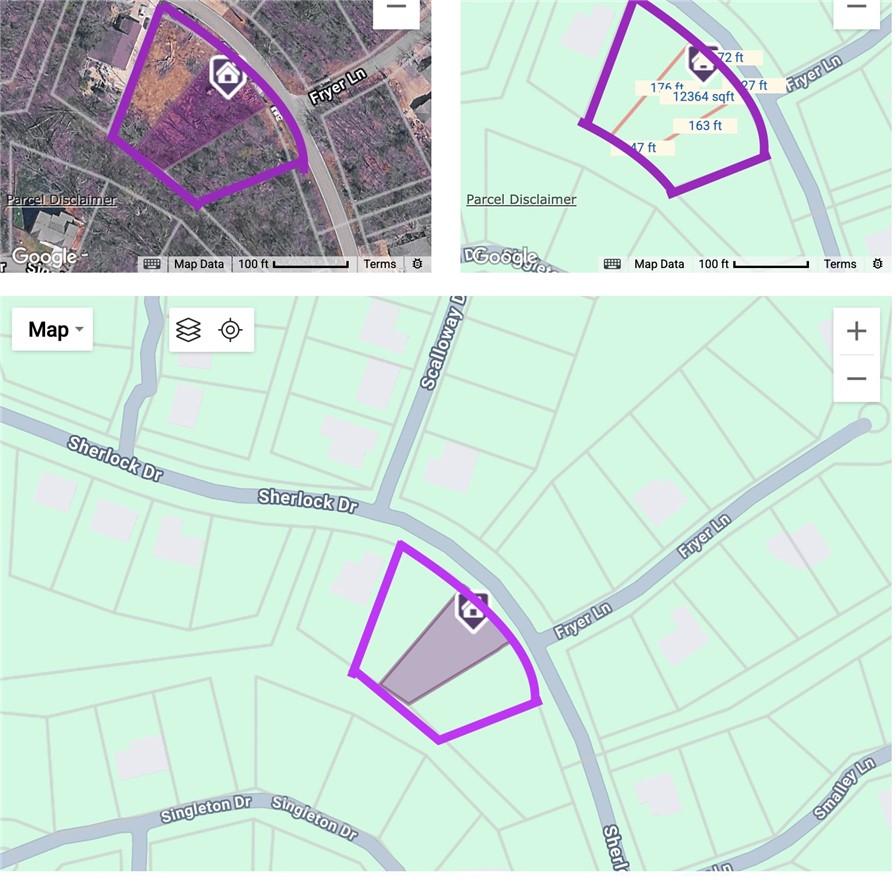Open Map Data on satellite map

click(199, 264)
